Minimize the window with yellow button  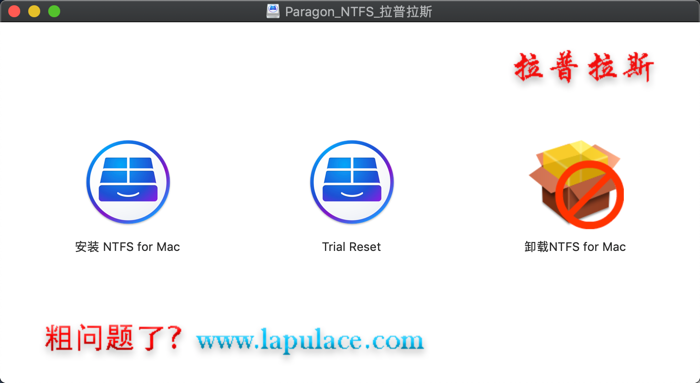(x=34, y=11)
